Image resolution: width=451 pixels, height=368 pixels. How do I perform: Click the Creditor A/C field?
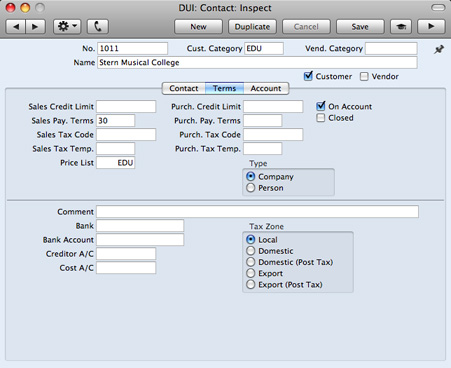click(x=126, y=254)
